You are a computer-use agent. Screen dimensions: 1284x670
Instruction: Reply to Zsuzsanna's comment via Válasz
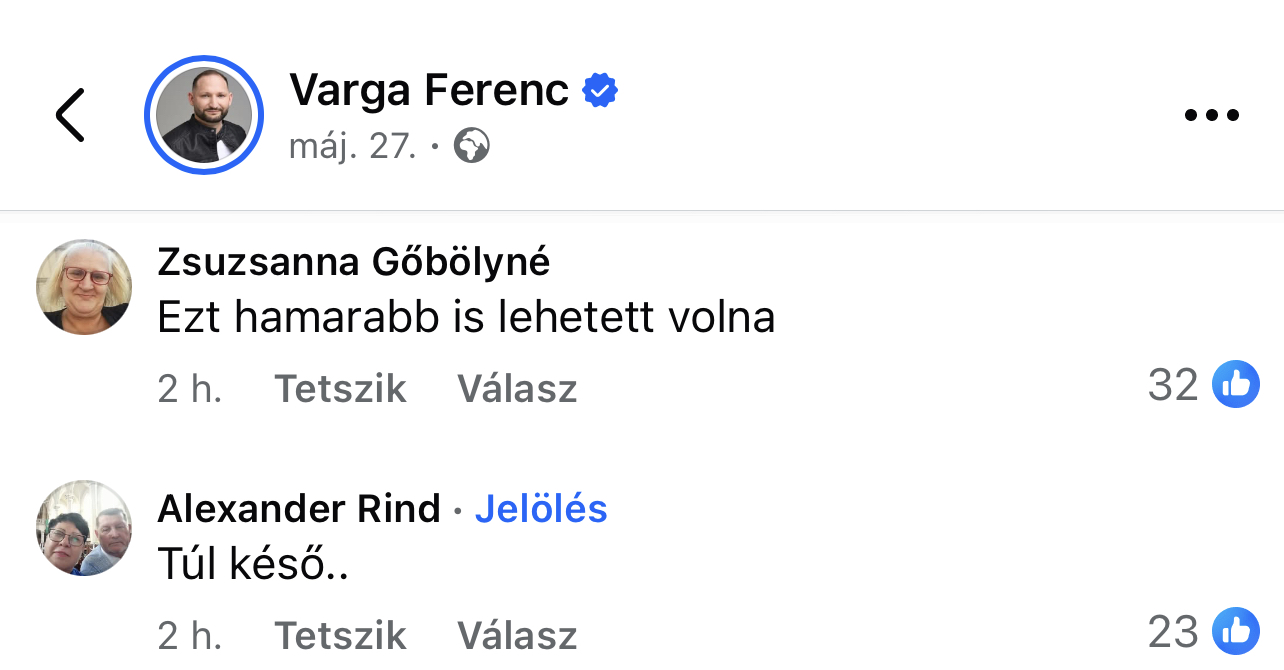[x=517, y=388]
